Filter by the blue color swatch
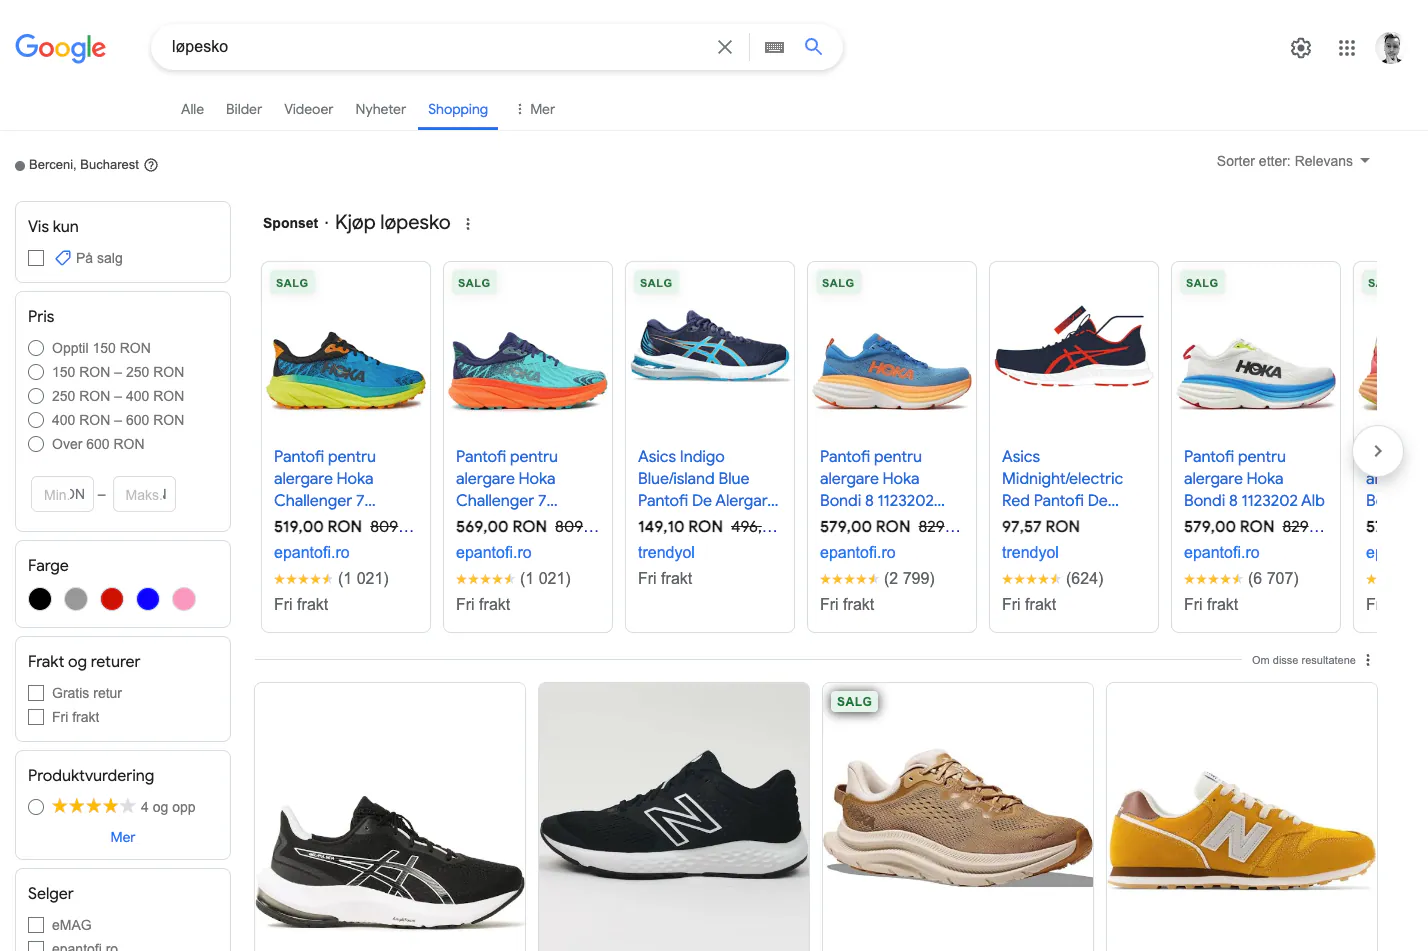 point(148,599)
